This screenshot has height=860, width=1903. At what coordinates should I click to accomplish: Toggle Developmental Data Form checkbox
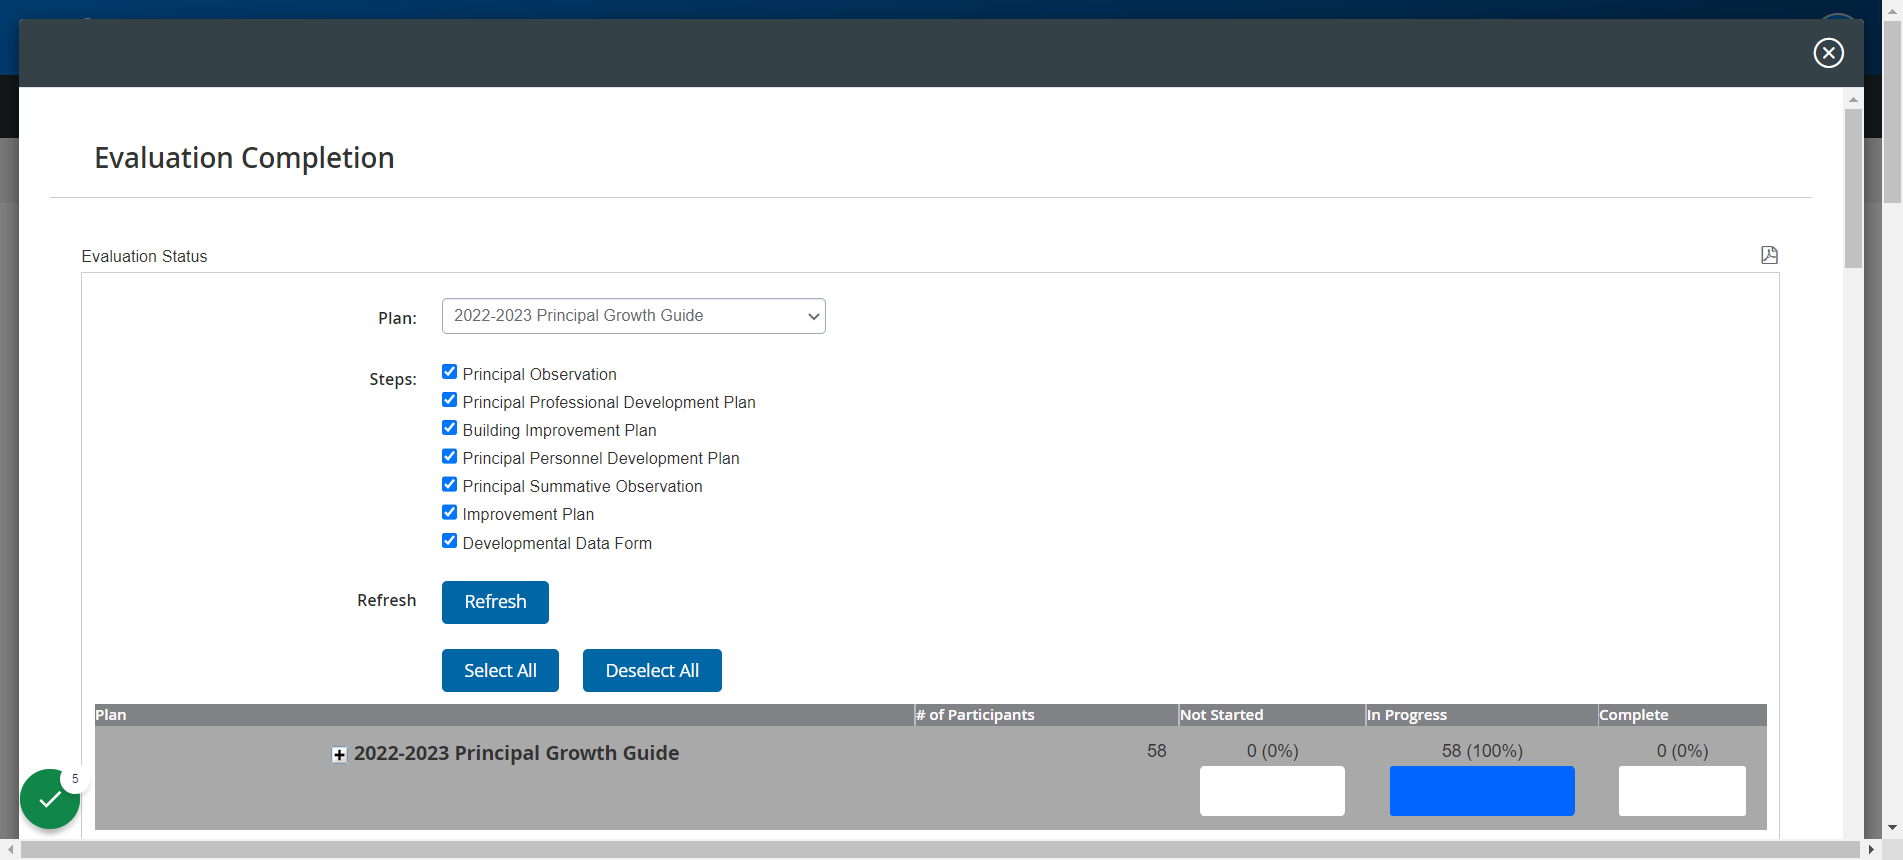(x=450, y=541)
